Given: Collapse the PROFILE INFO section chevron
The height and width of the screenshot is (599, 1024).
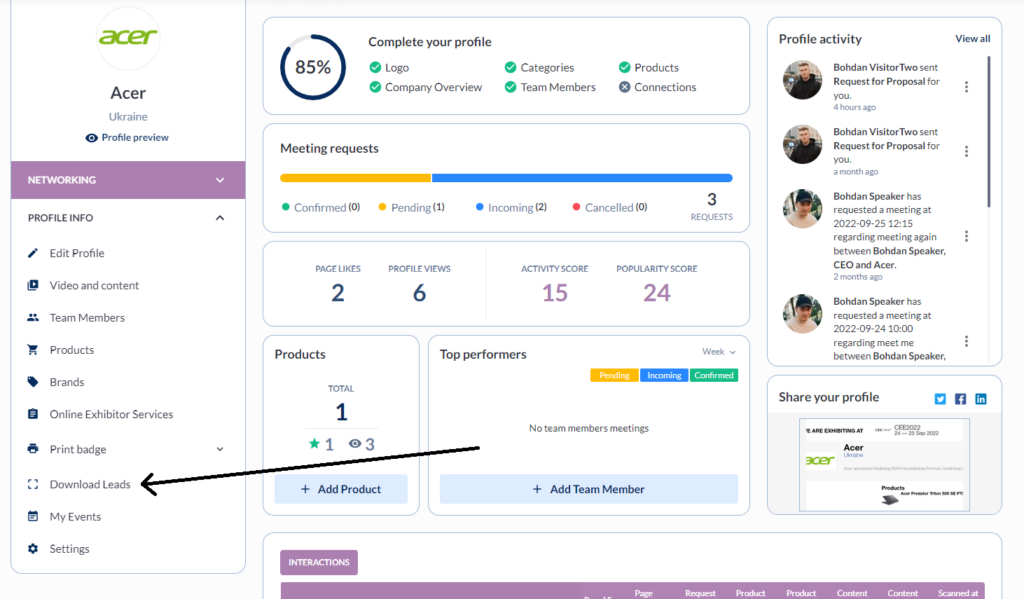Looking at the screenshot, I should [220, 218].
